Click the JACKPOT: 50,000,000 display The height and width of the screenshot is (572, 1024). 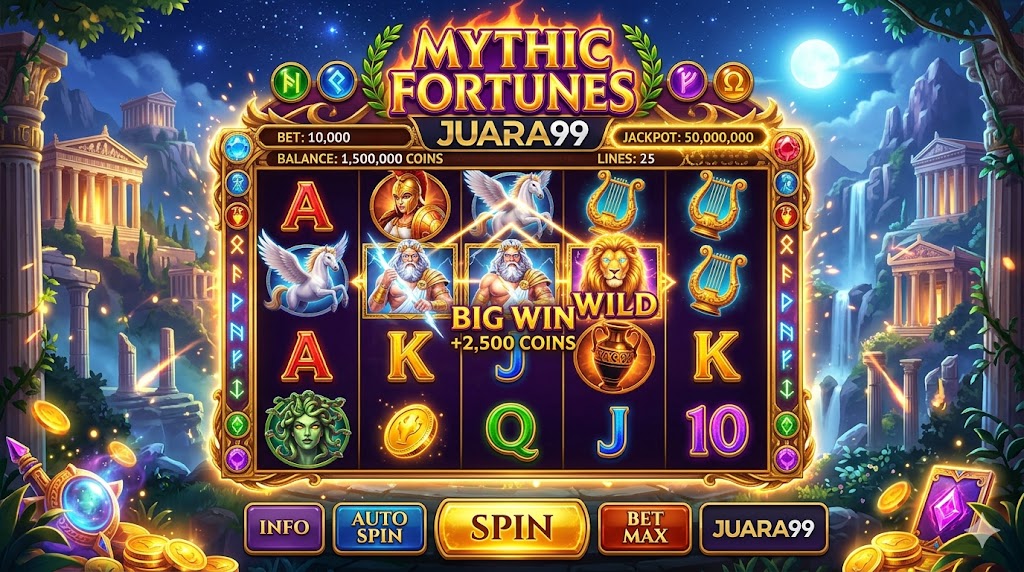pyautogui.click(x=688, y=137)
